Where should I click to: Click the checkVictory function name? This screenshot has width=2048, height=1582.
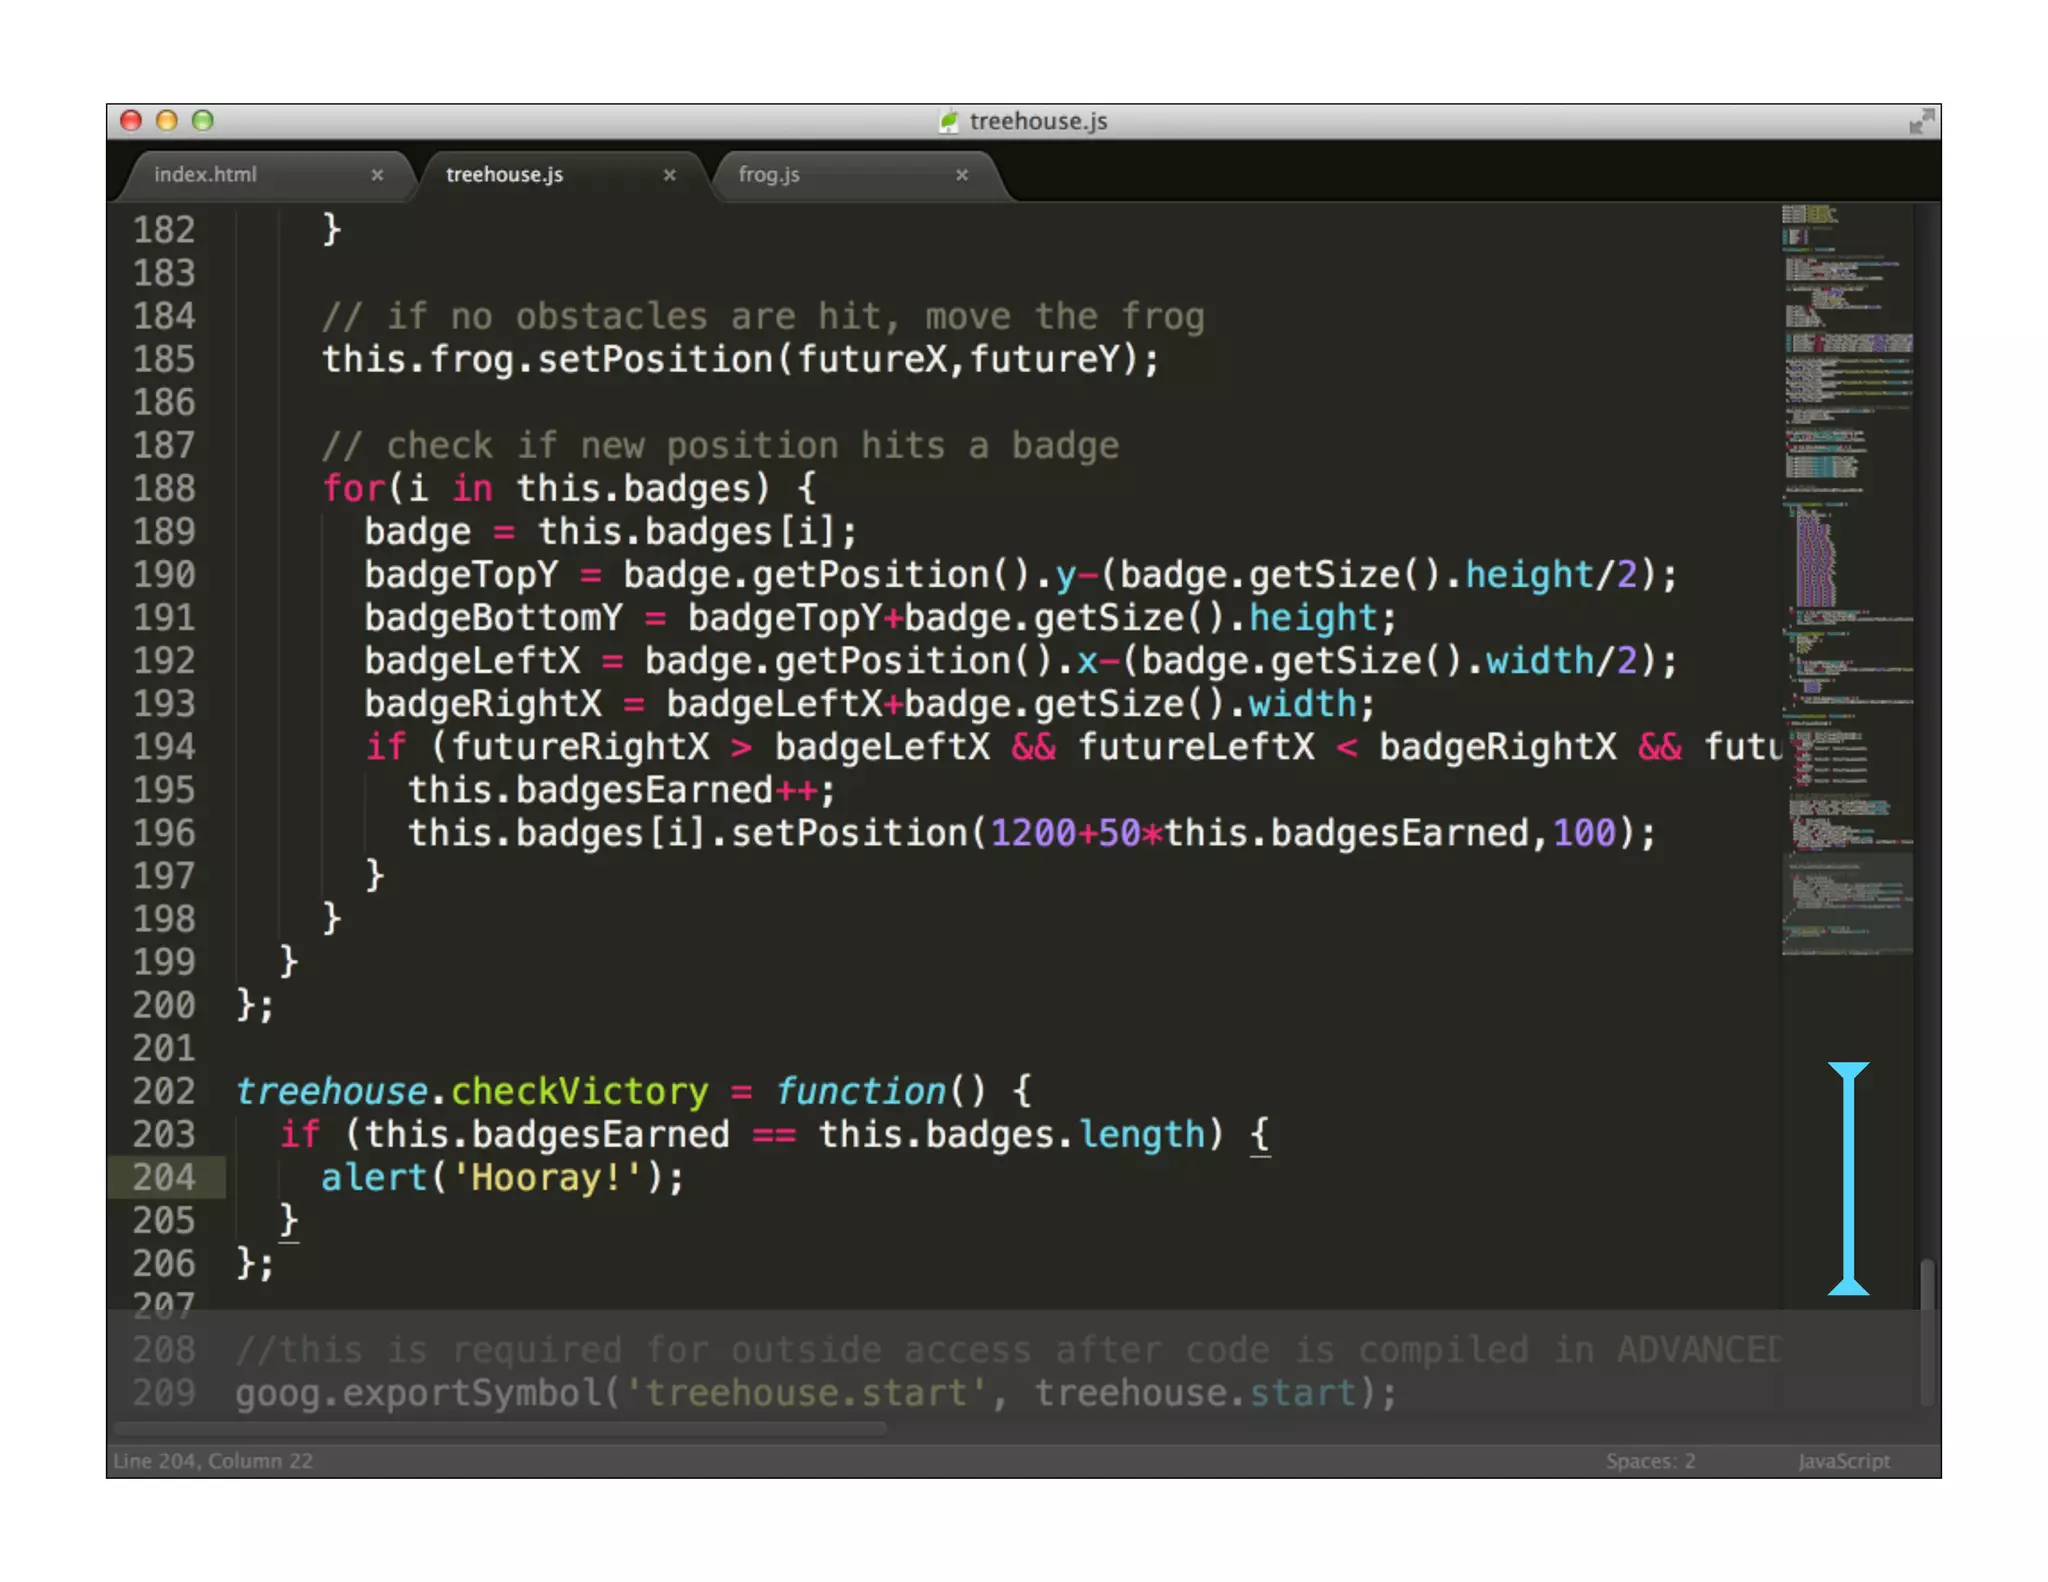pyautogui.click(x=579, y=1091)
